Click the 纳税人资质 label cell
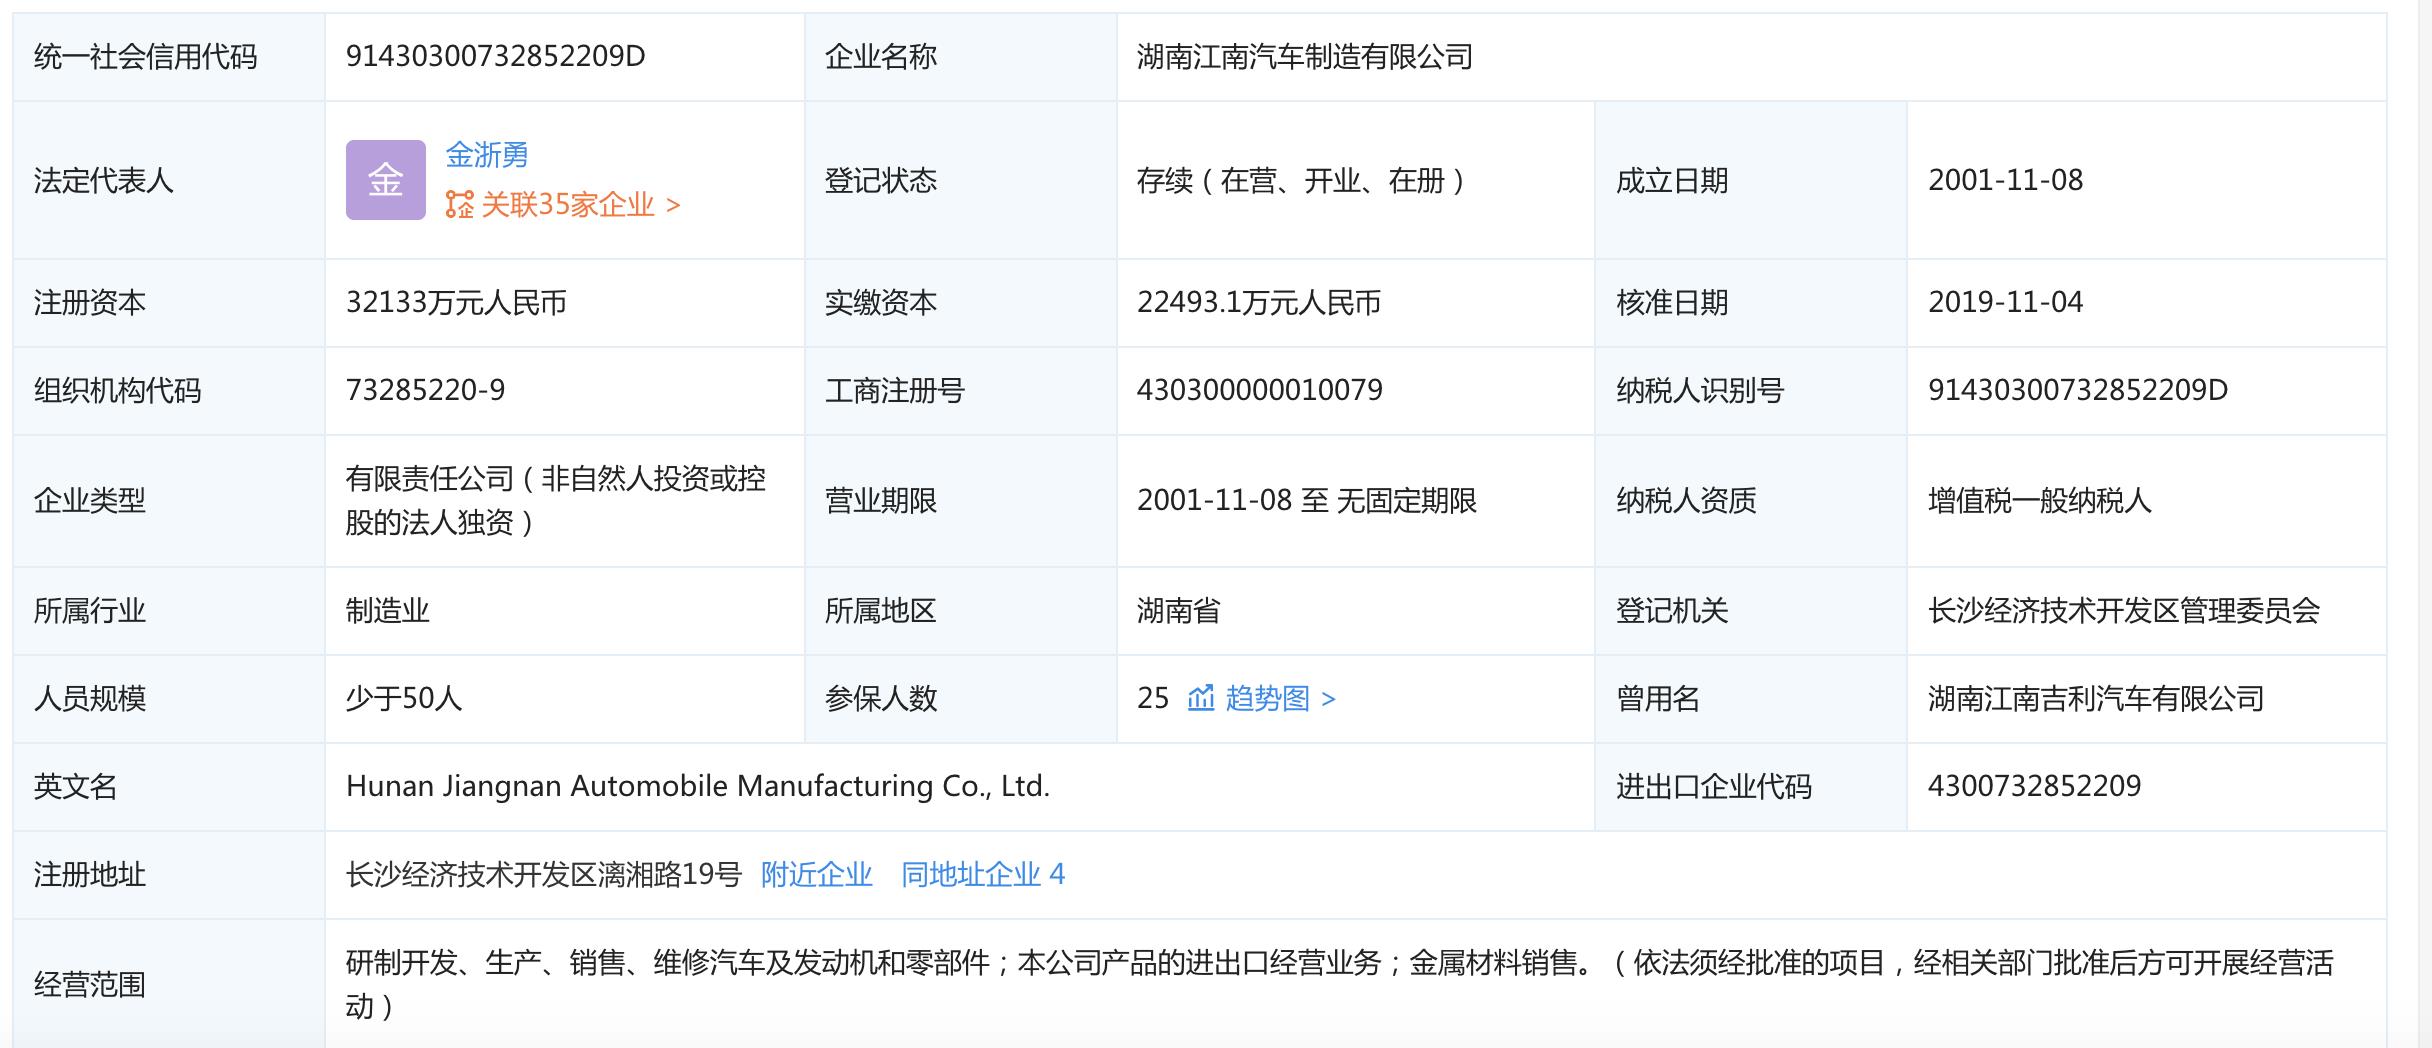Screen dimensions: 2432x1048 tap(1751, 501)
